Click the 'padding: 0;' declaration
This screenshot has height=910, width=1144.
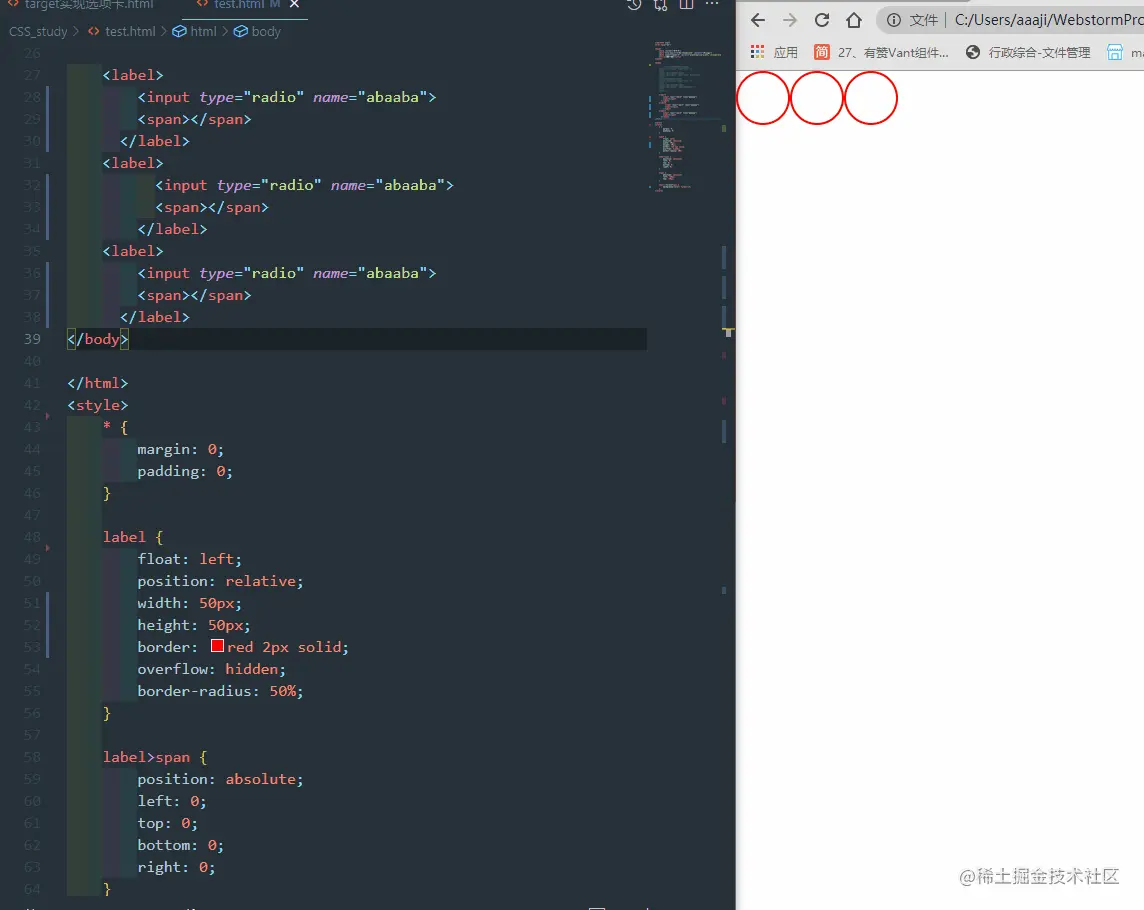tap(185, 471)
